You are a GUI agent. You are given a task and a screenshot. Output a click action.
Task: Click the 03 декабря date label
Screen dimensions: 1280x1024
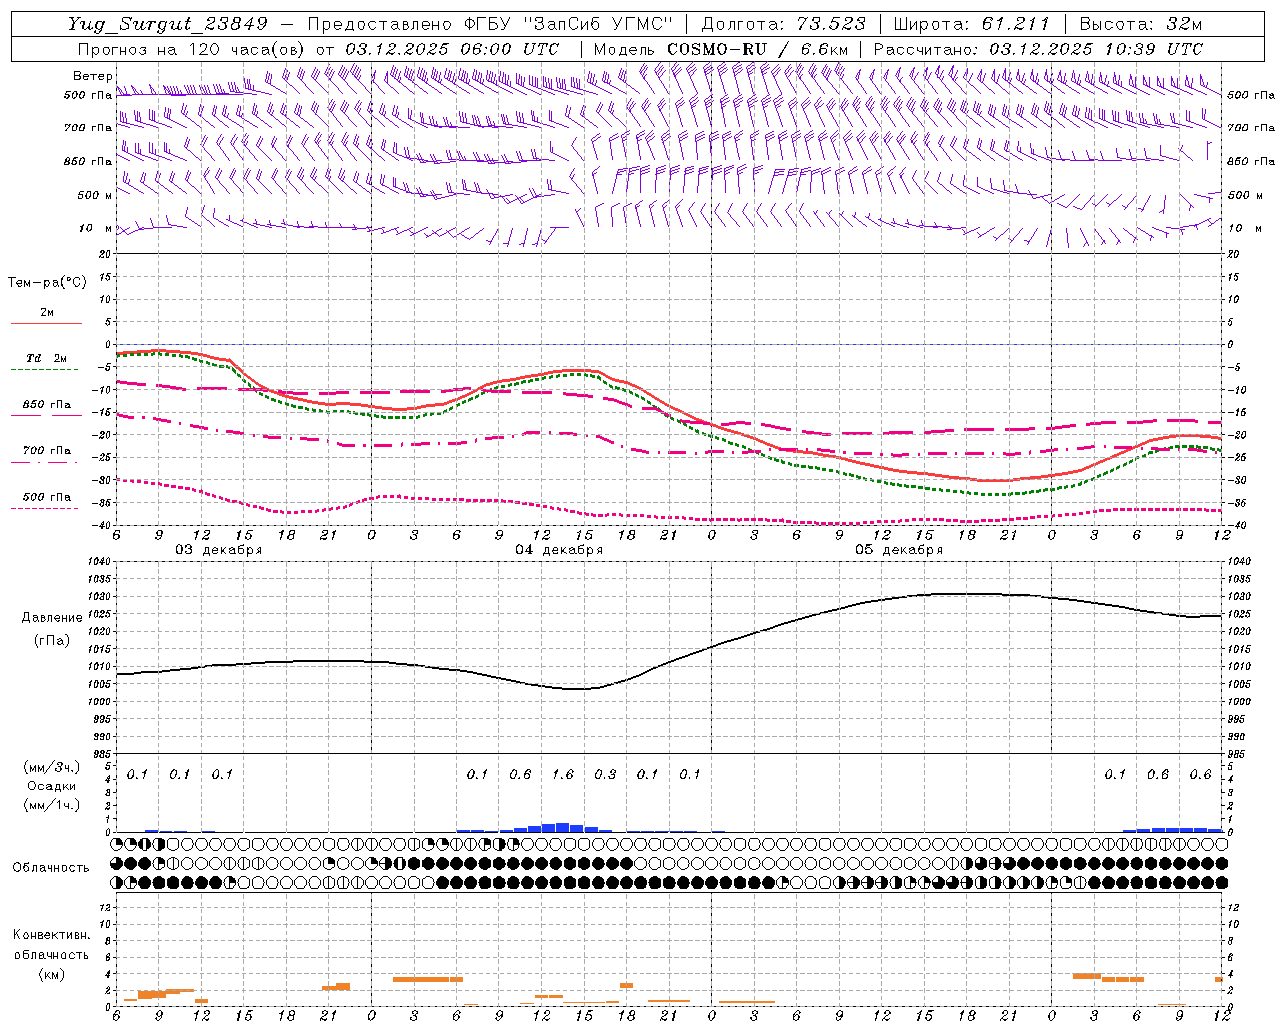(219, 550)
